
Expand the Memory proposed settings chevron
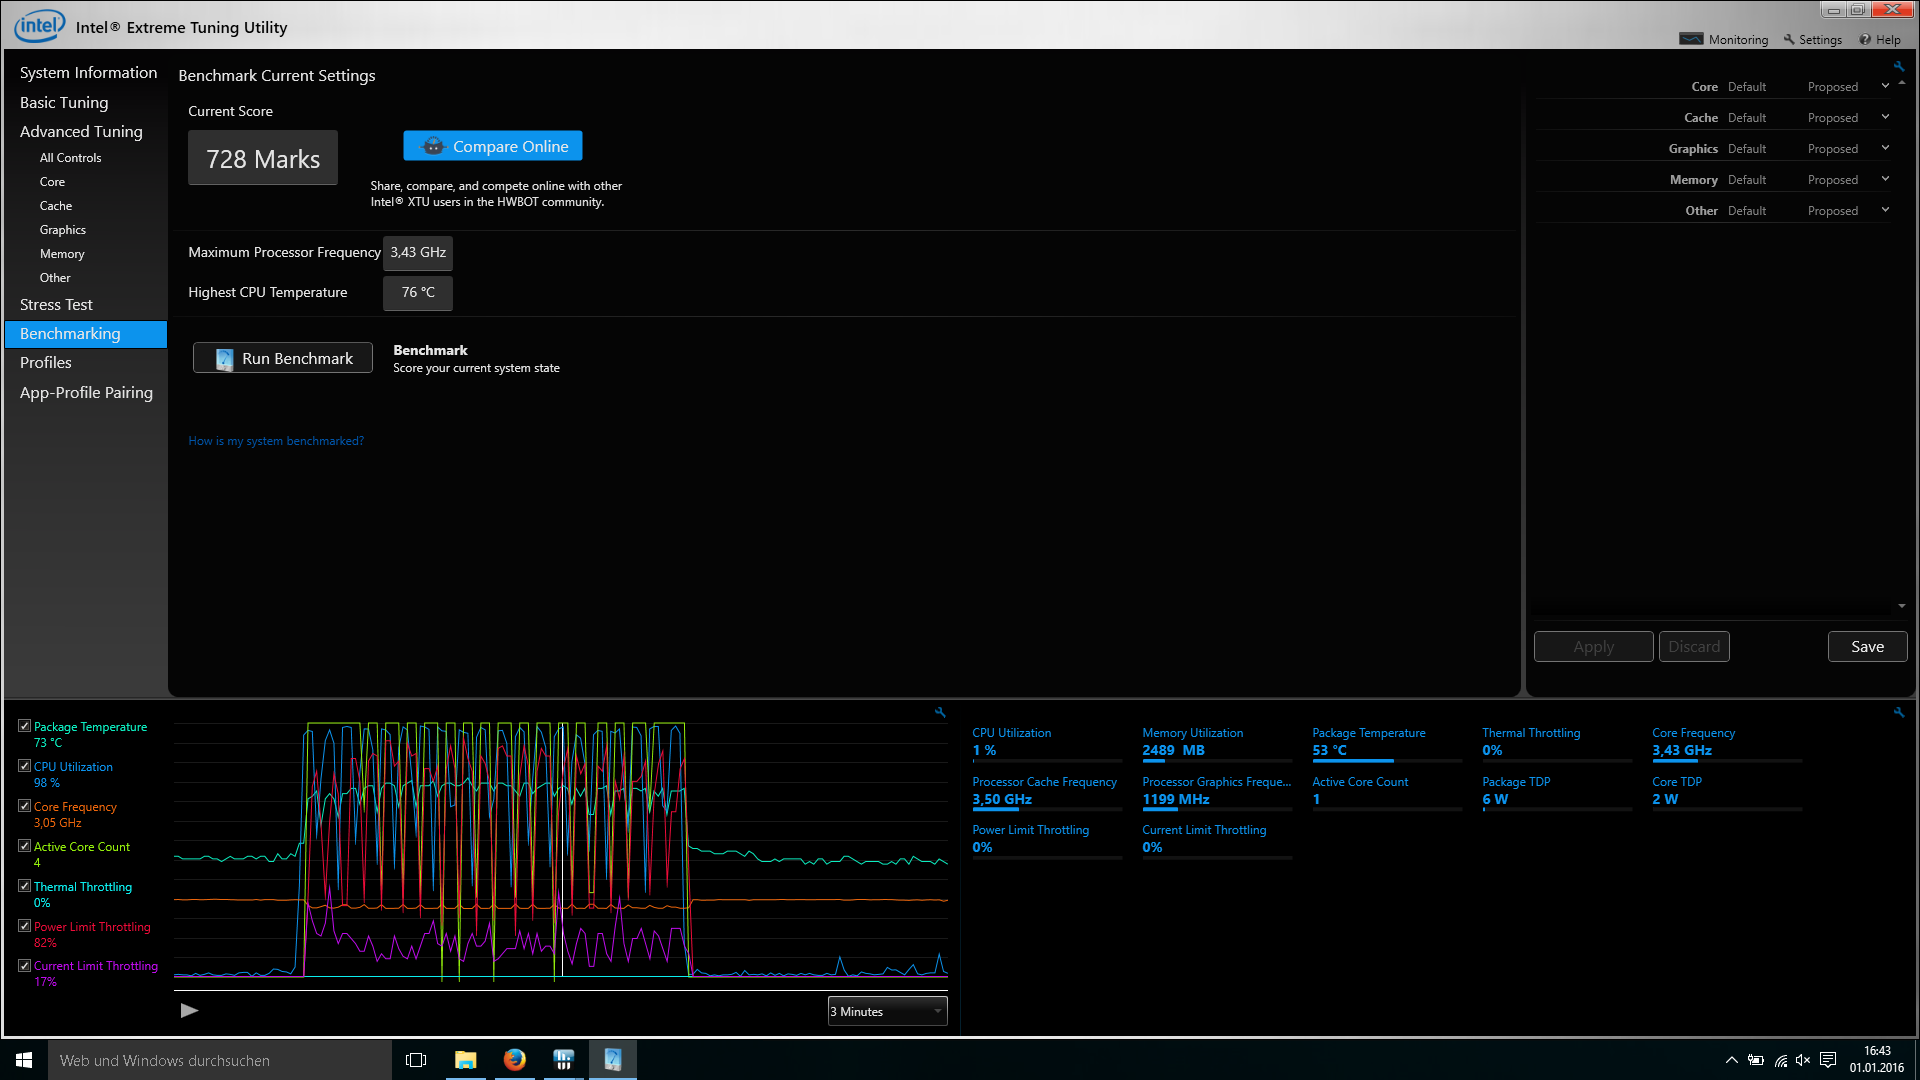click(1885, 179)
